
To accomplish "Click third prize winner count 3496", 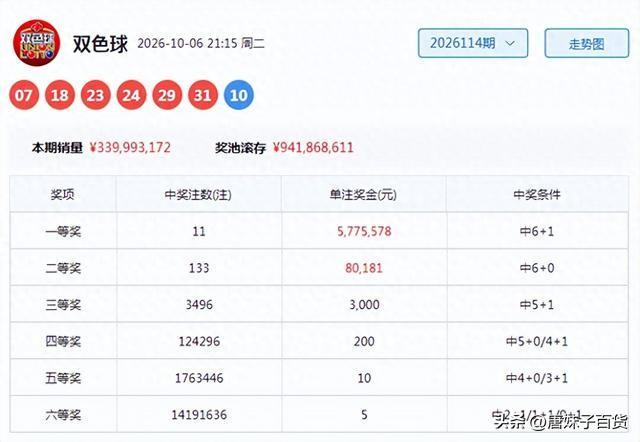I will [x=199, y=305].
